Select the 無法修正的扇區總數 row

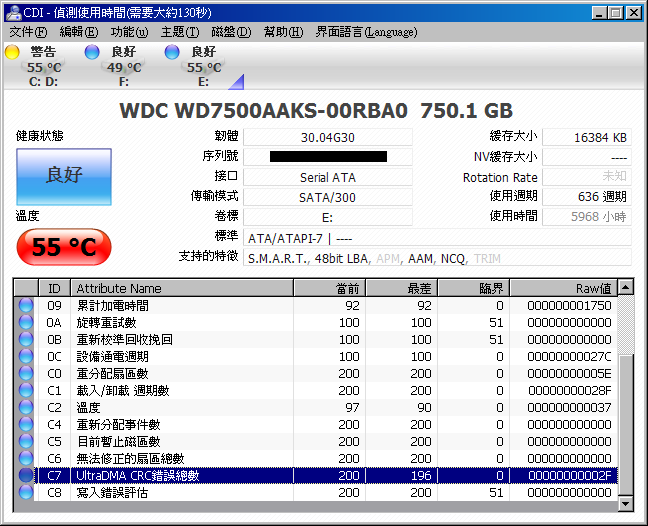pyautogui.click(x=316, y=458)
